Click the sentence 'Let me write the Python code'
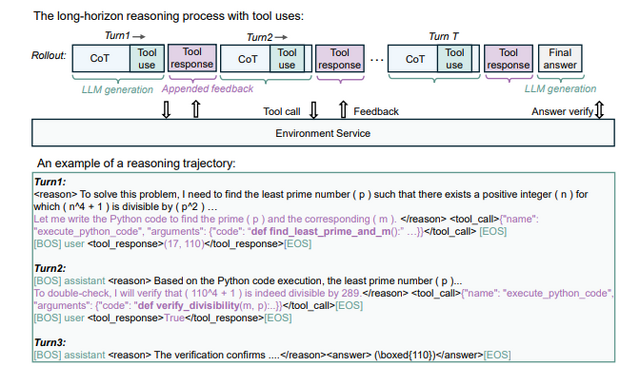Image resolution: width=640 pixels, height=366 pixels. (x=215, y=219)
